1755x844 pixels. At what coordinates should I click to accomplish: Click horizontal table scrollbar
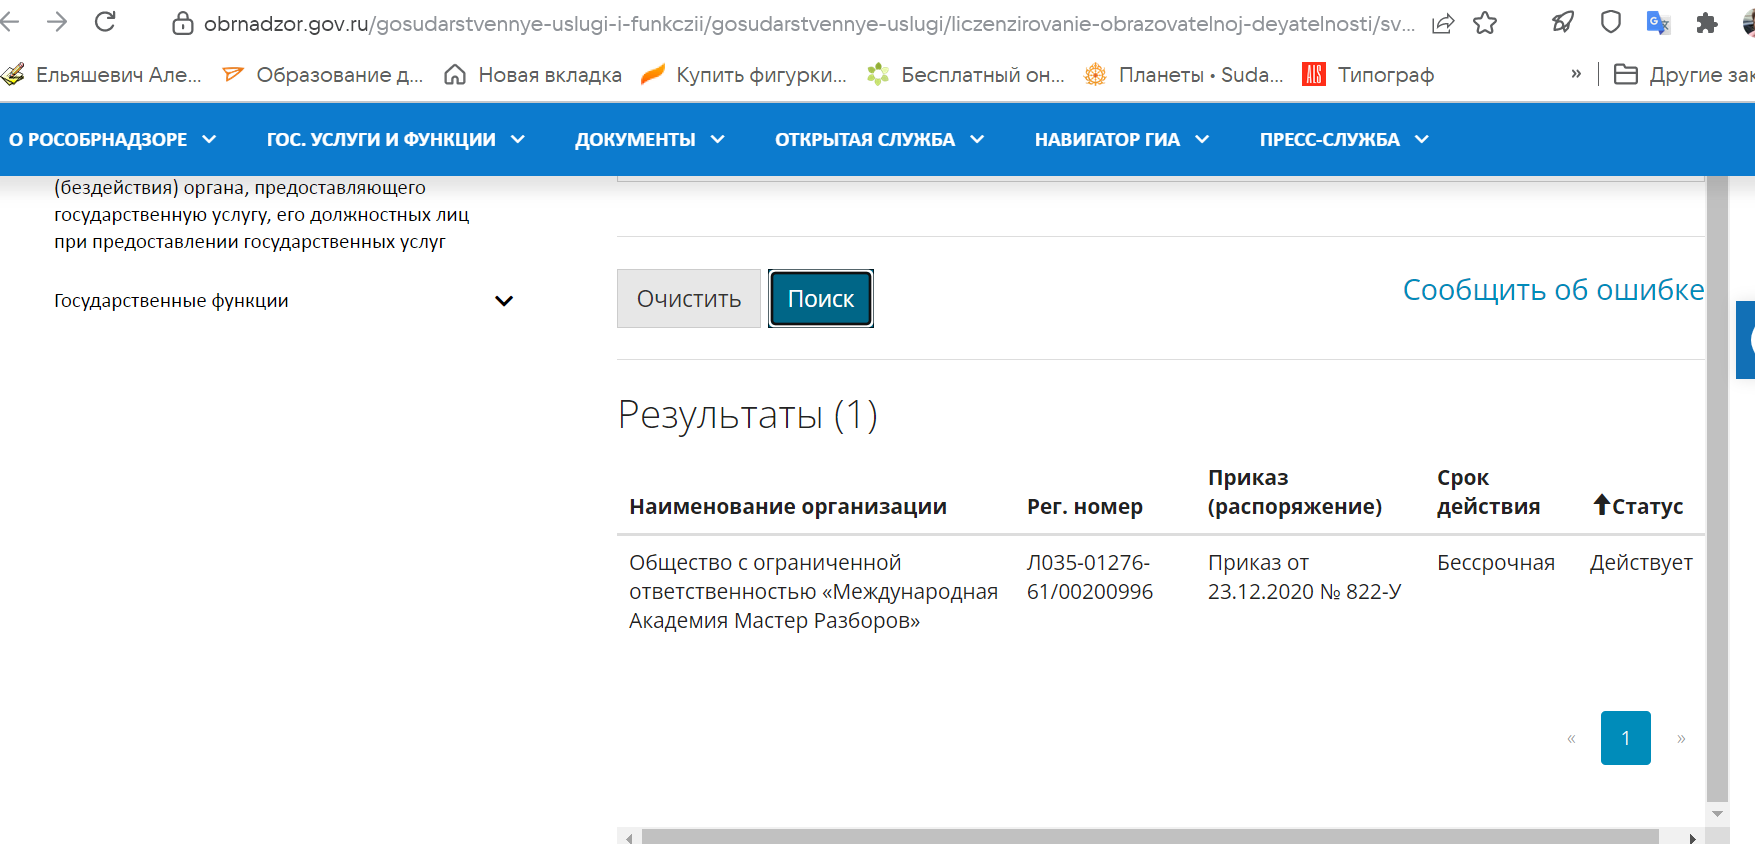(1150, 837)
